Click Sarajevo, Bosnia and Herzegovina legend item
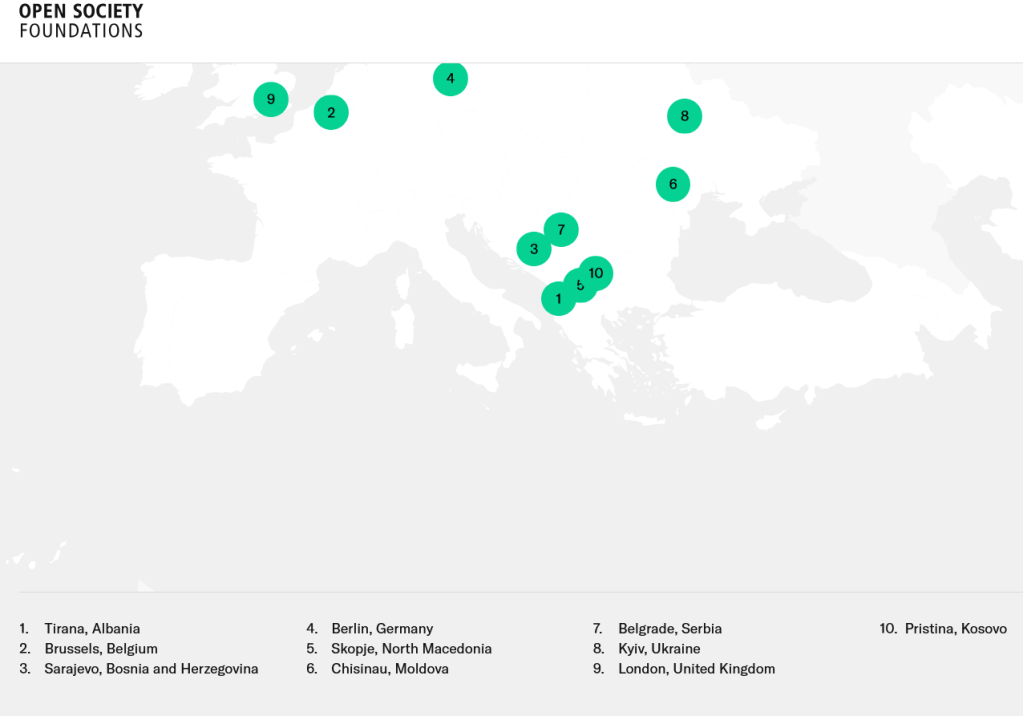The height and width of the screenshot is (716, 1023). 151,669
